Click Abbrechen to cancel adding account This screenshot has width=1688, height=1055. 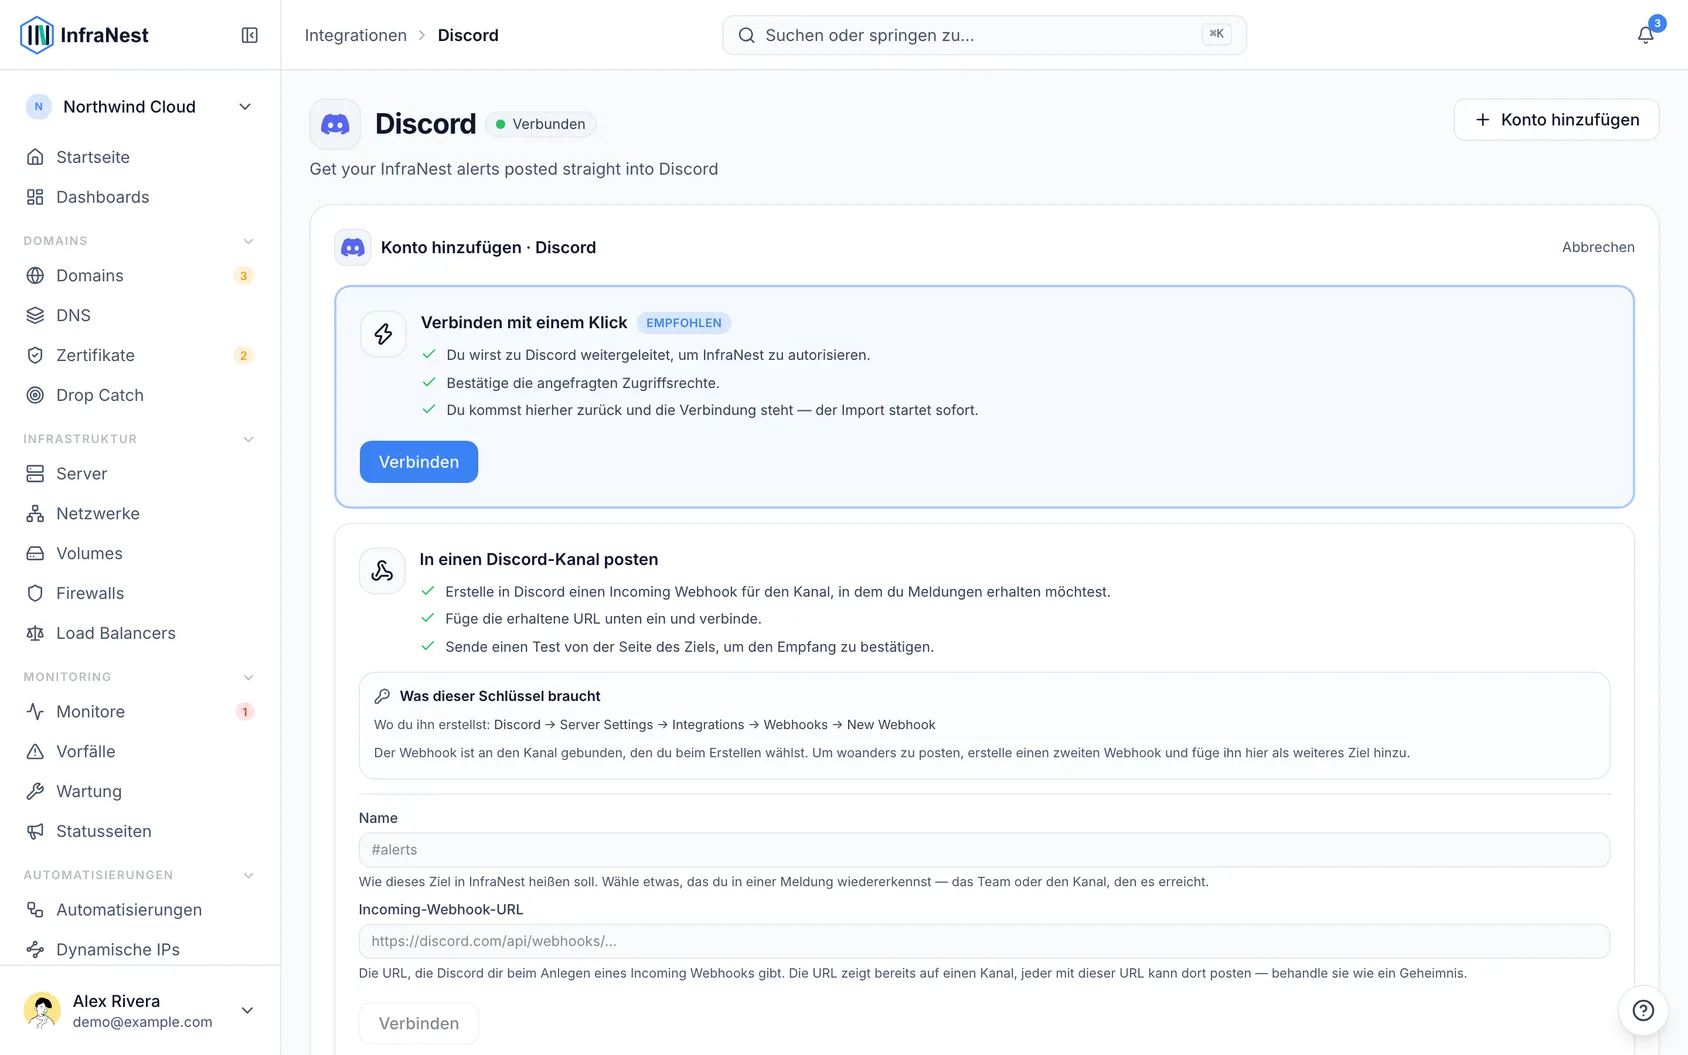1598,247
